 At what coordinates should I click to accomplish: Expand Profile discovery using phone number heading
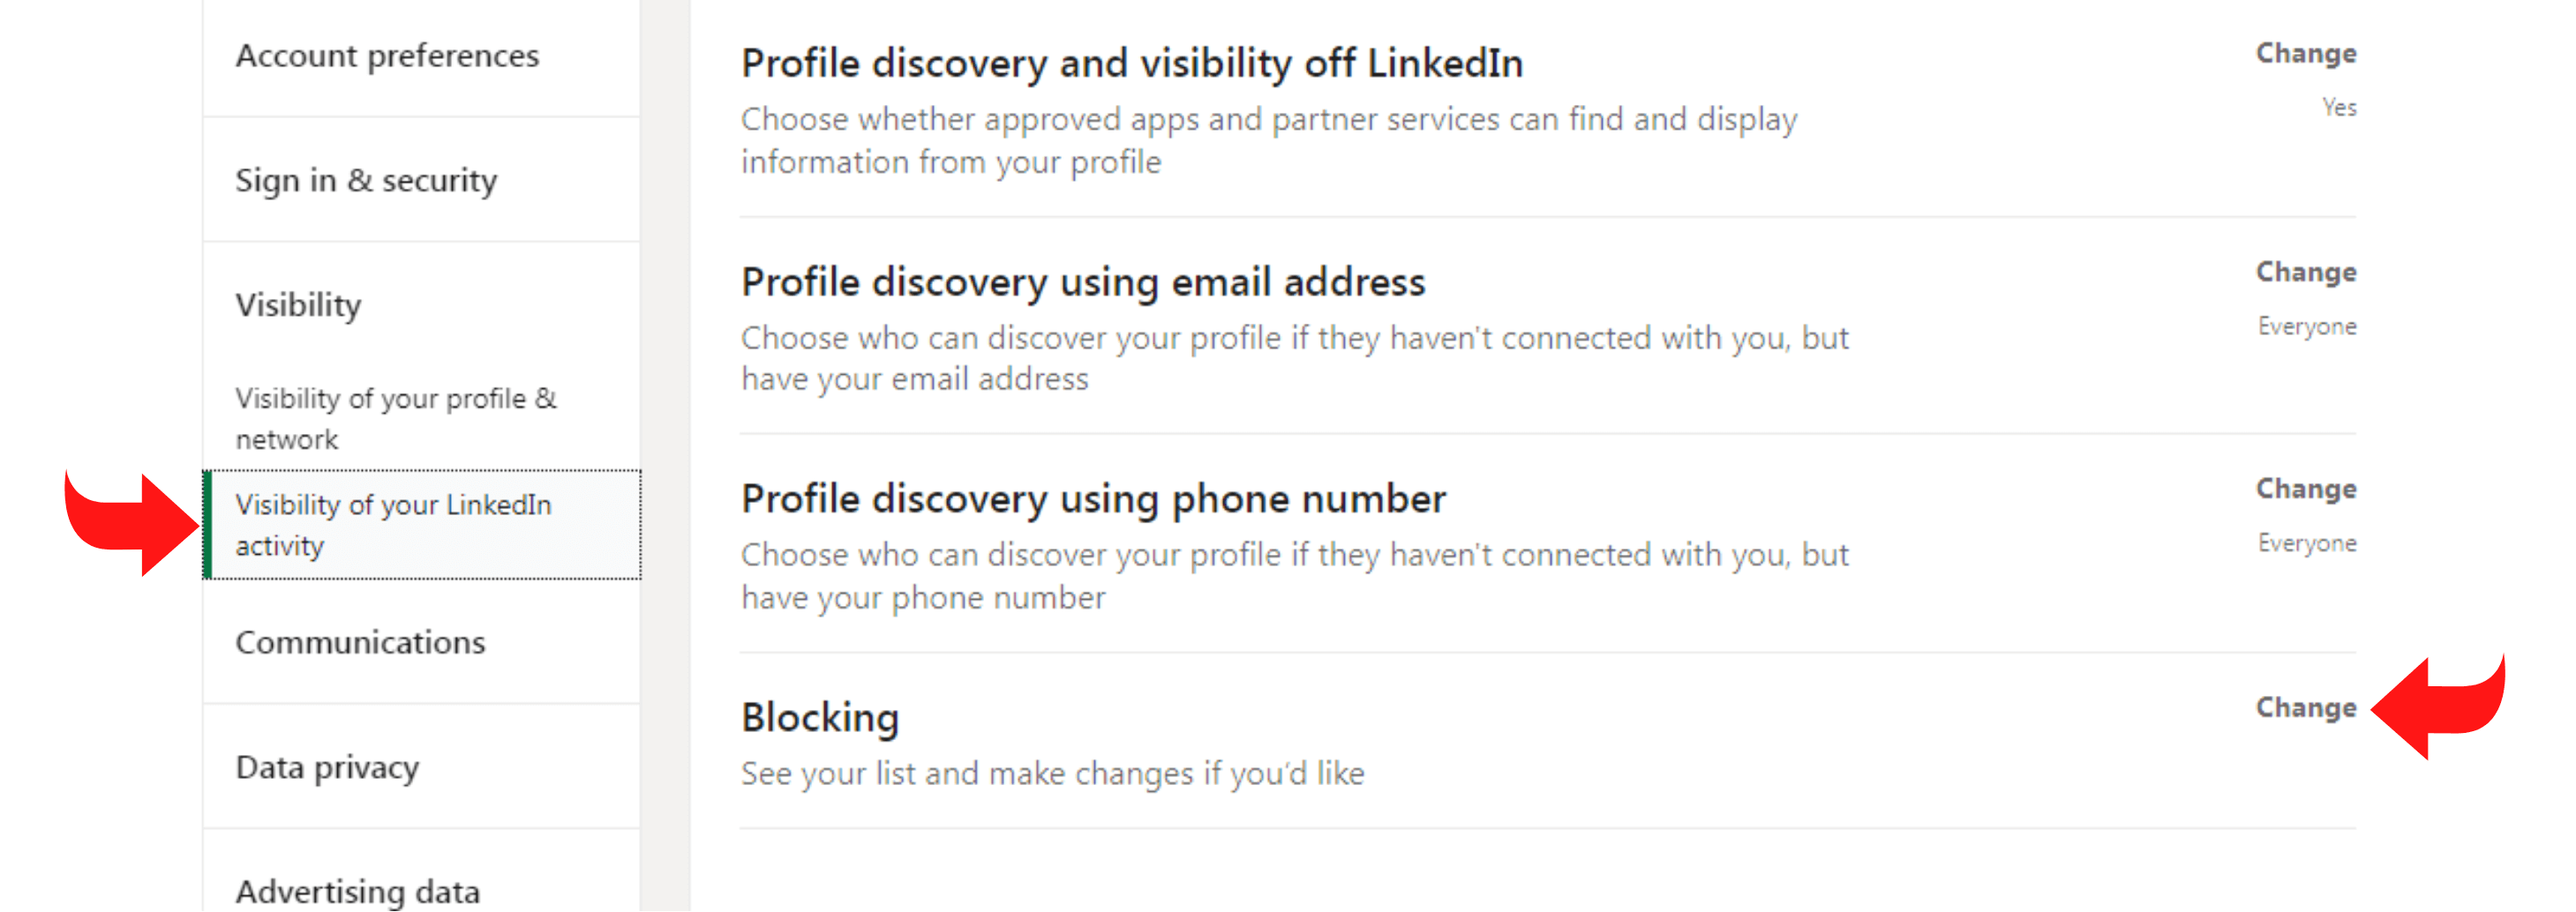point(1093,499)
